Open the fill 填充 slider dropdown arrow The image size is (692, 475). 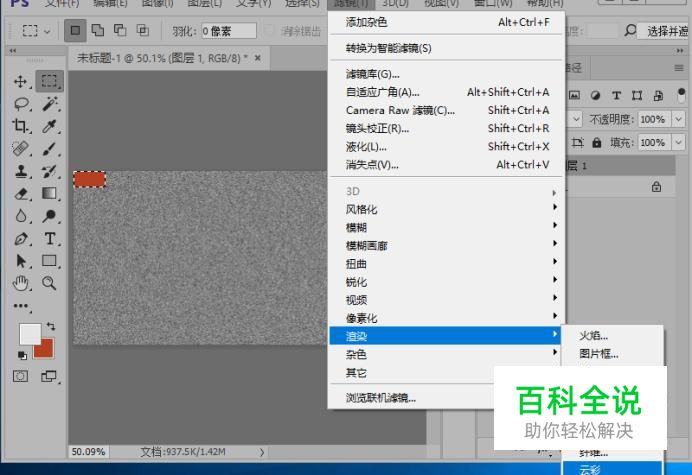pos(678,142)
